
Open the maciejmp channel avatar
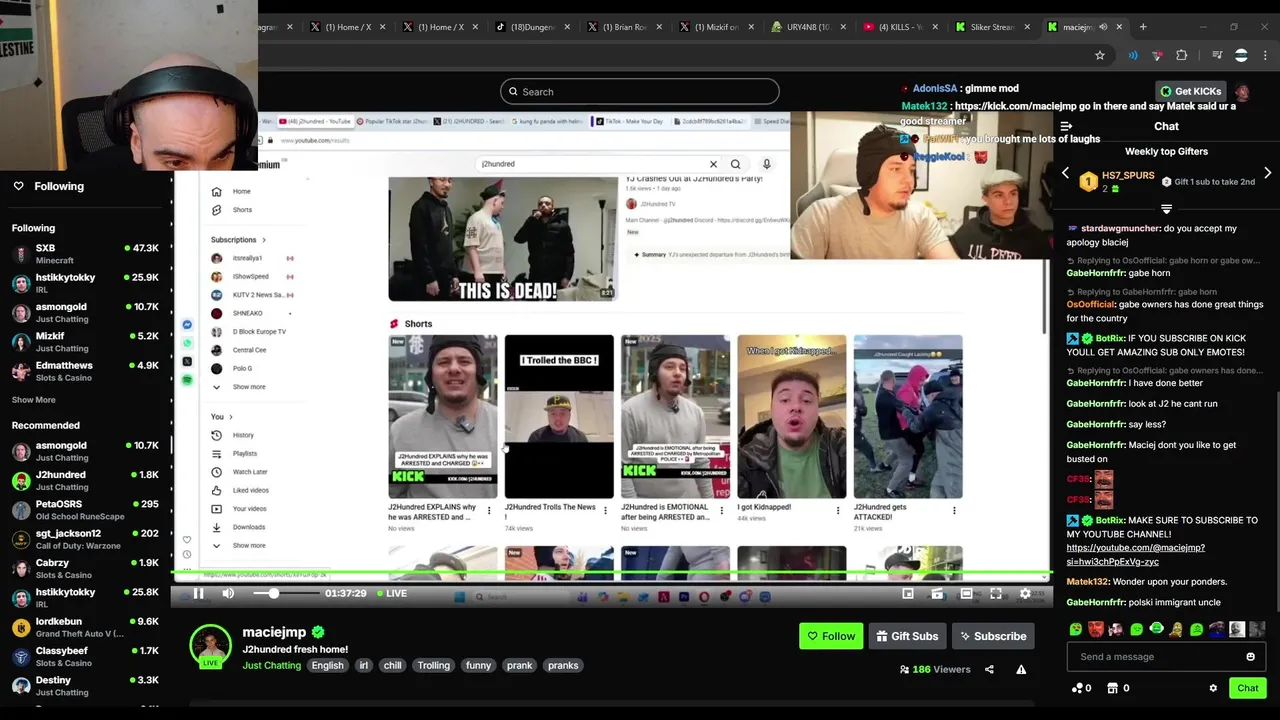(x=210, y=646)
